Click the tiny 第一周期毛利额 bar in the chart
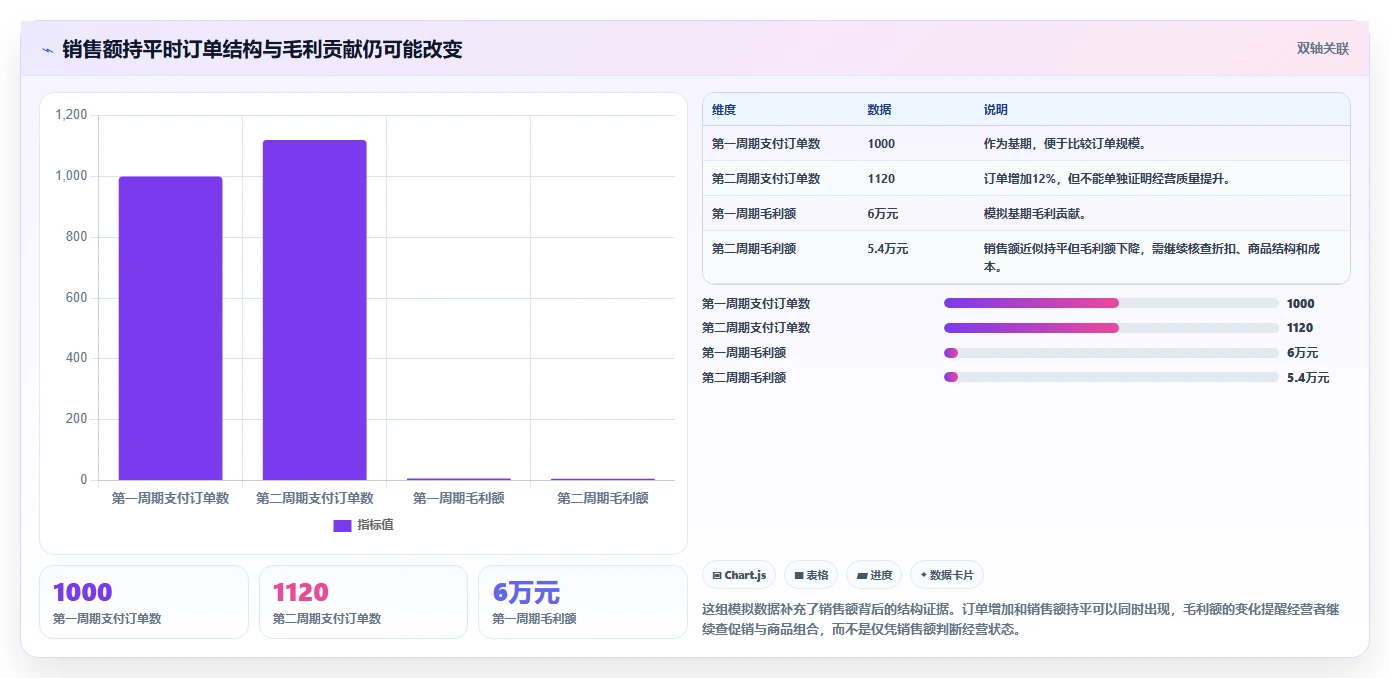 pos(458,479)
